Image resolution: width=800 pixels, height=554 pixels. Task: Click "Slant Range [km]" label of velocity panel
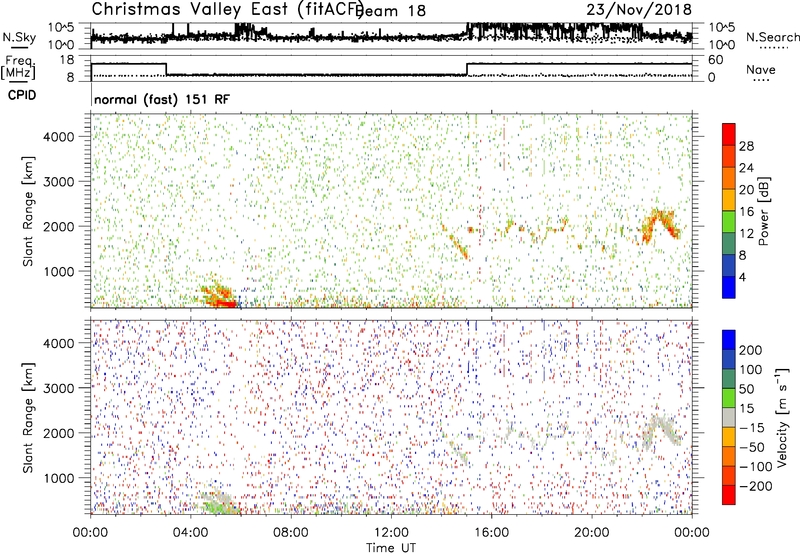coord(28,418)
